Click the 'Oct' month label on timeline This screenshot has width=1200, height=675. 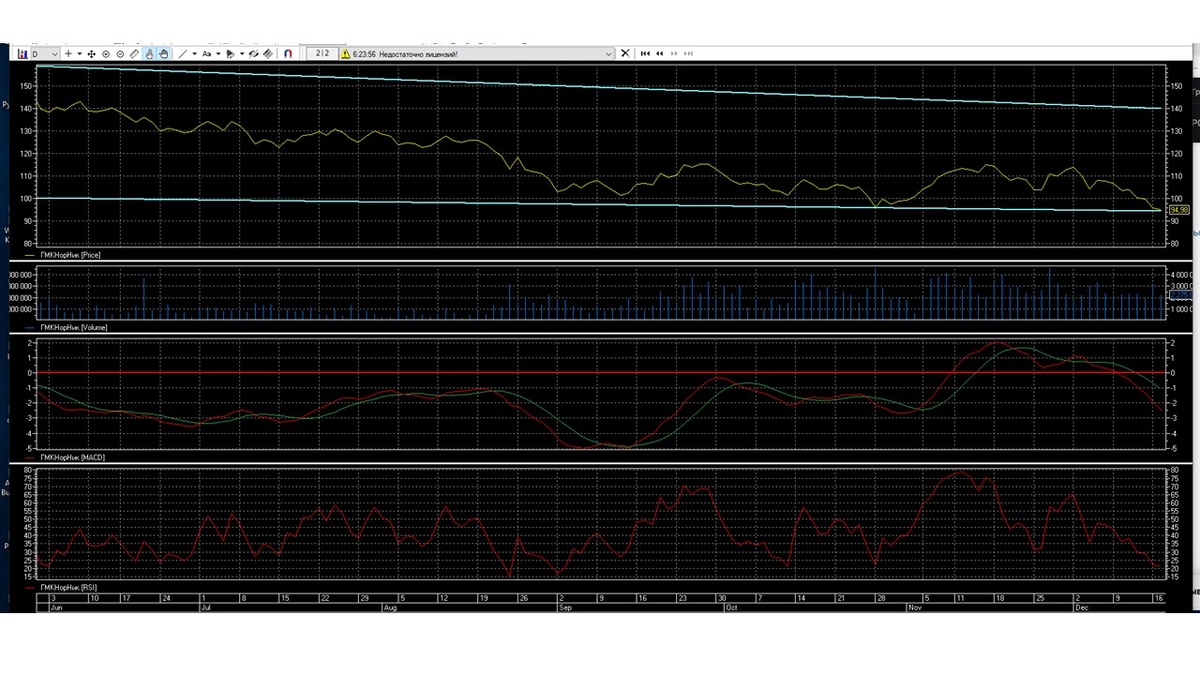[731, 607]
